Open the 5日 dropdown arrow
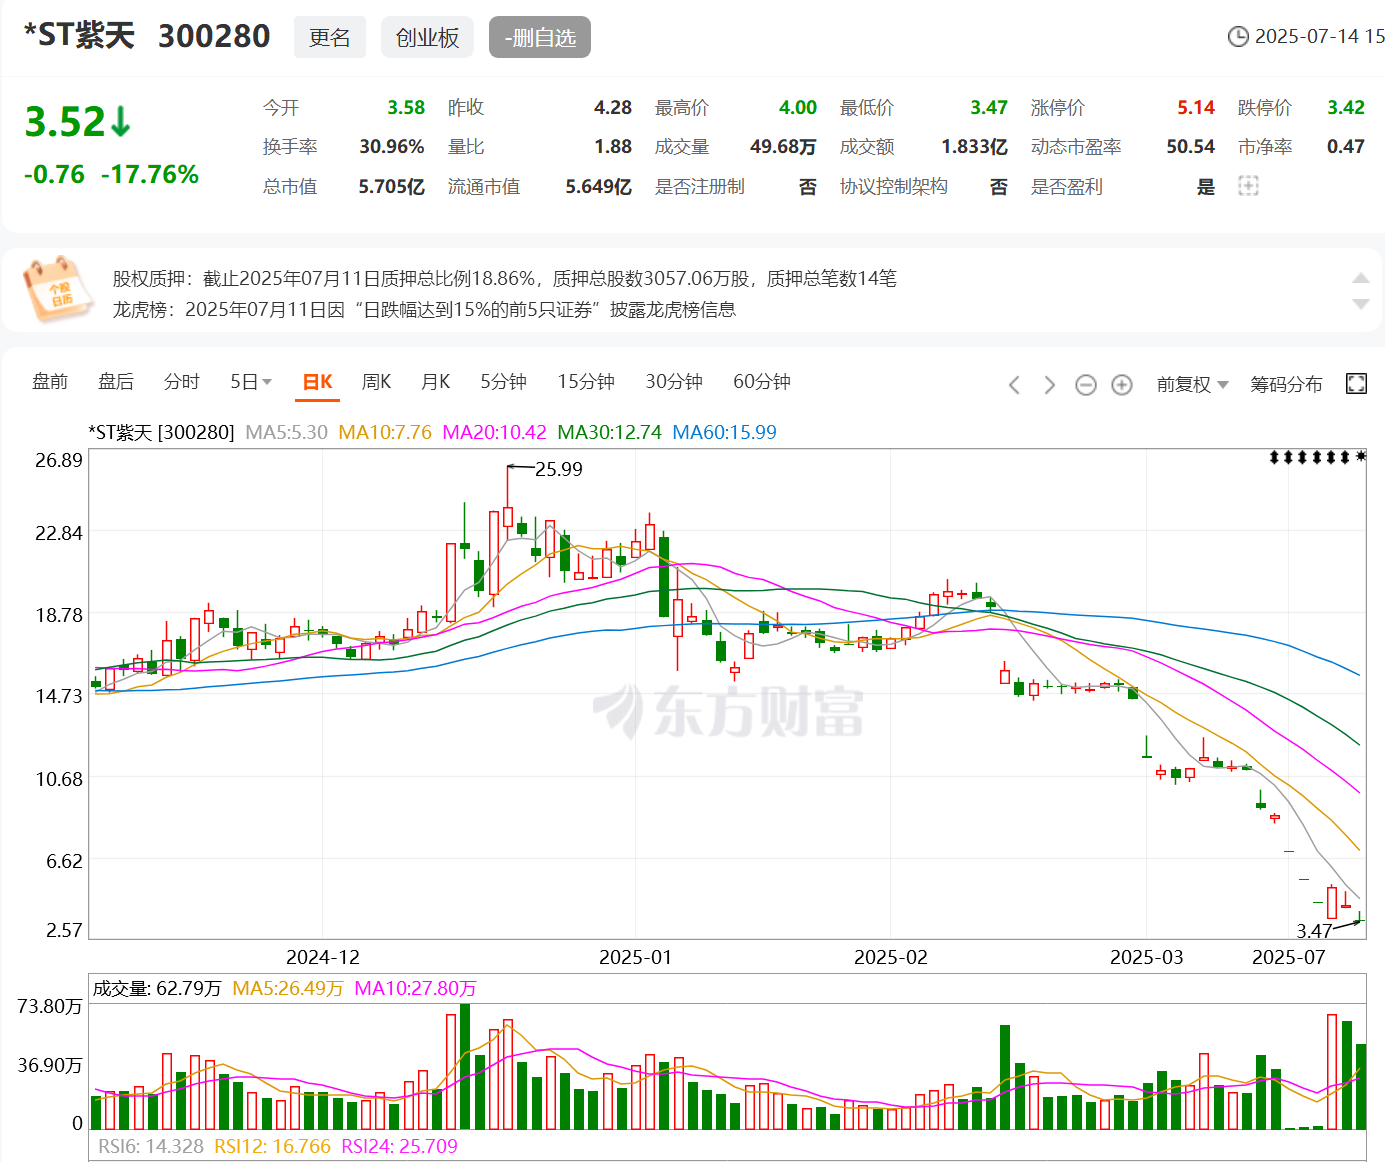1385x1162 pixels. (x=267, y=383)
